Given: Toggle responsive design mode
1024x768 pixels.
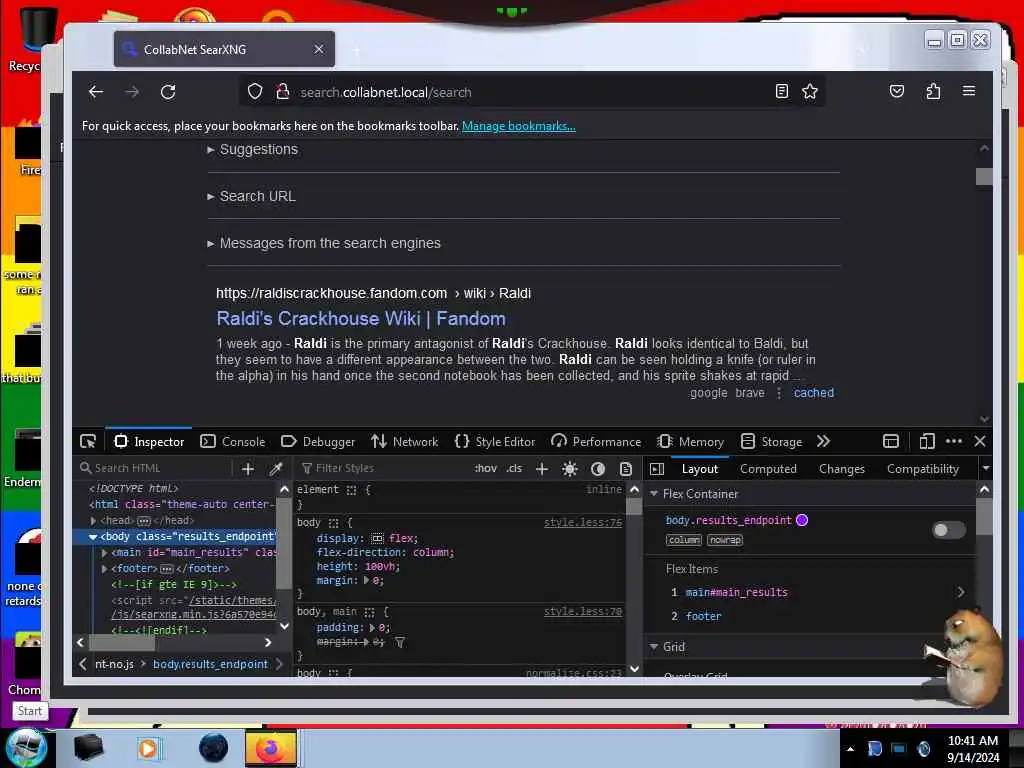Looking at the screenshot, I should pos(927,441).
